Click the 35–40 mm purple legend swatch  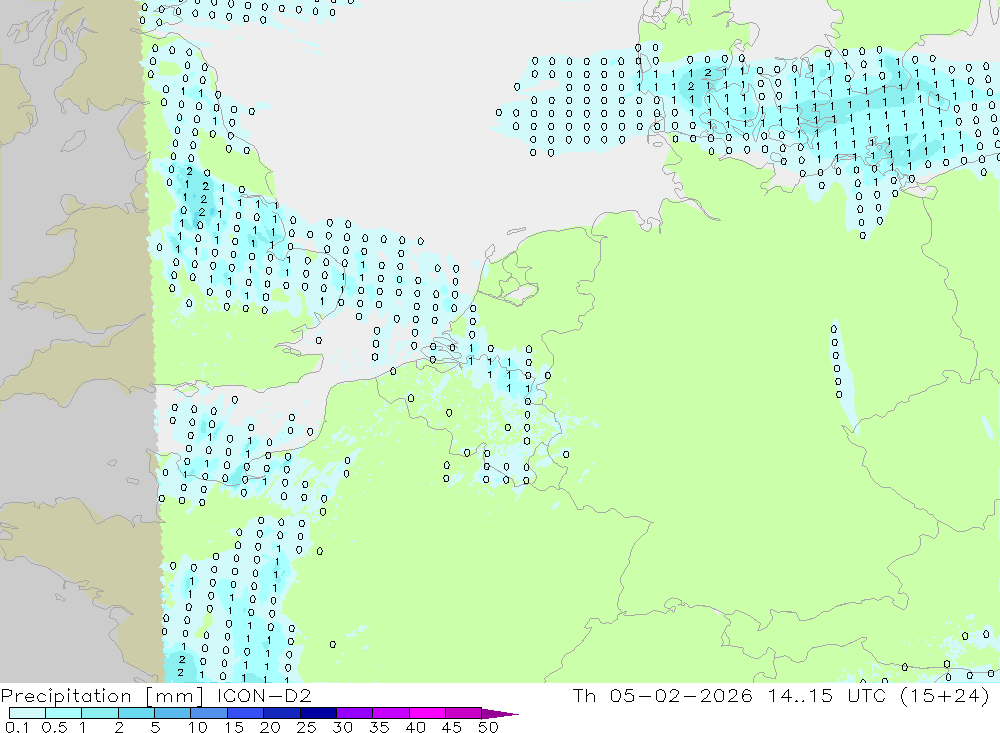point(391,713)
